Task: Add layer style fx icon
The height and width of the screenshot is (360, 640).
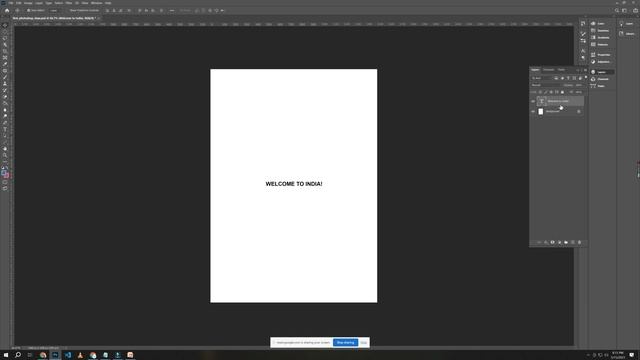Action: (546, 242)
